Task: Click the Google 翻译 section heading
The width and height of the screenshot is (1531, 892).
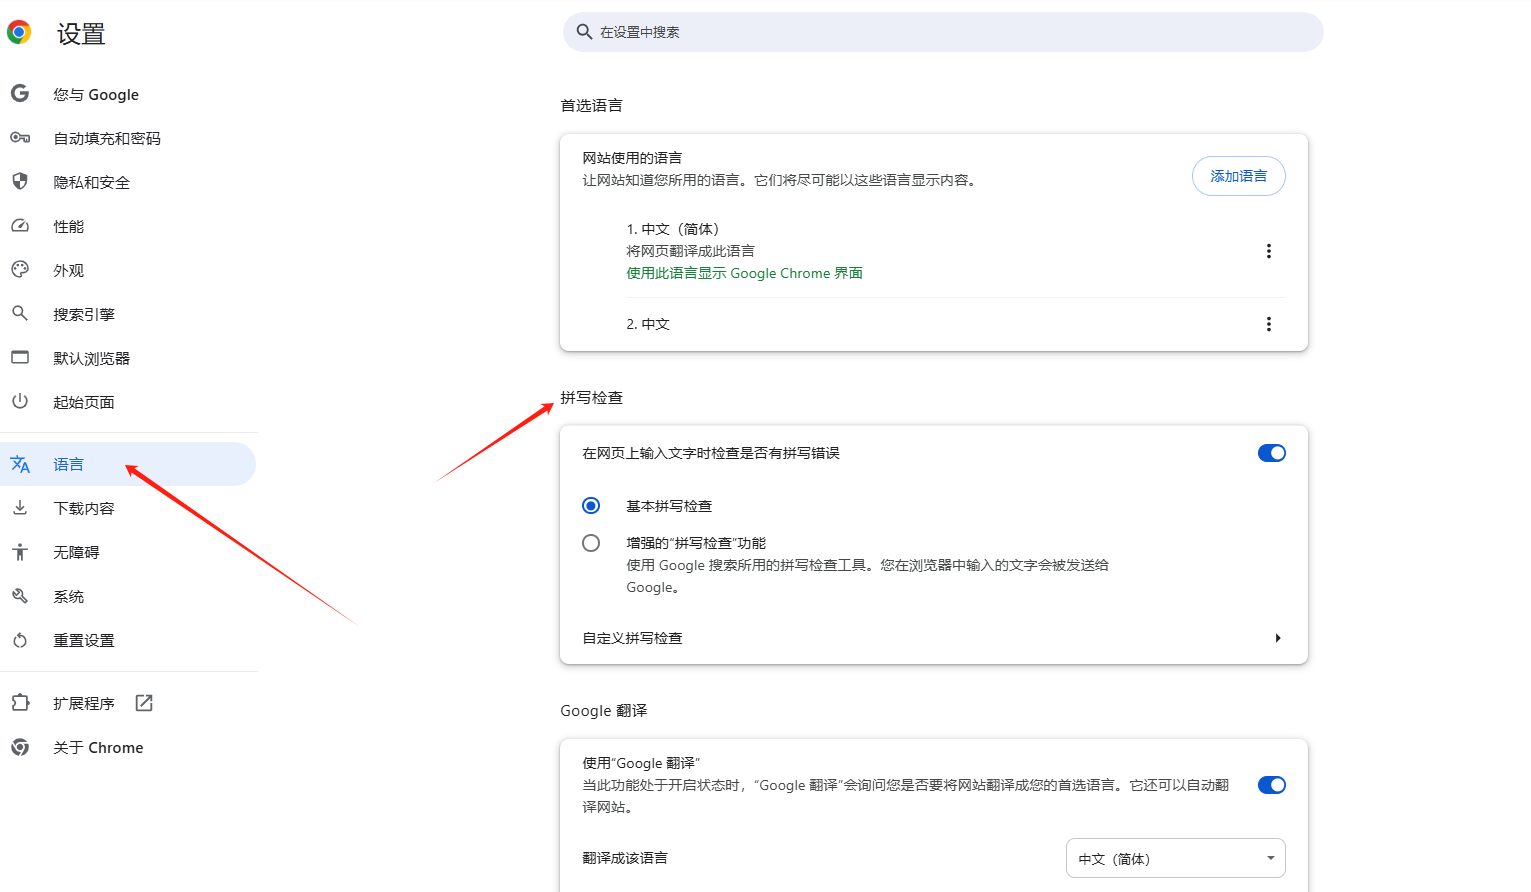Action: pyautogui.click(x=603, y=710)
